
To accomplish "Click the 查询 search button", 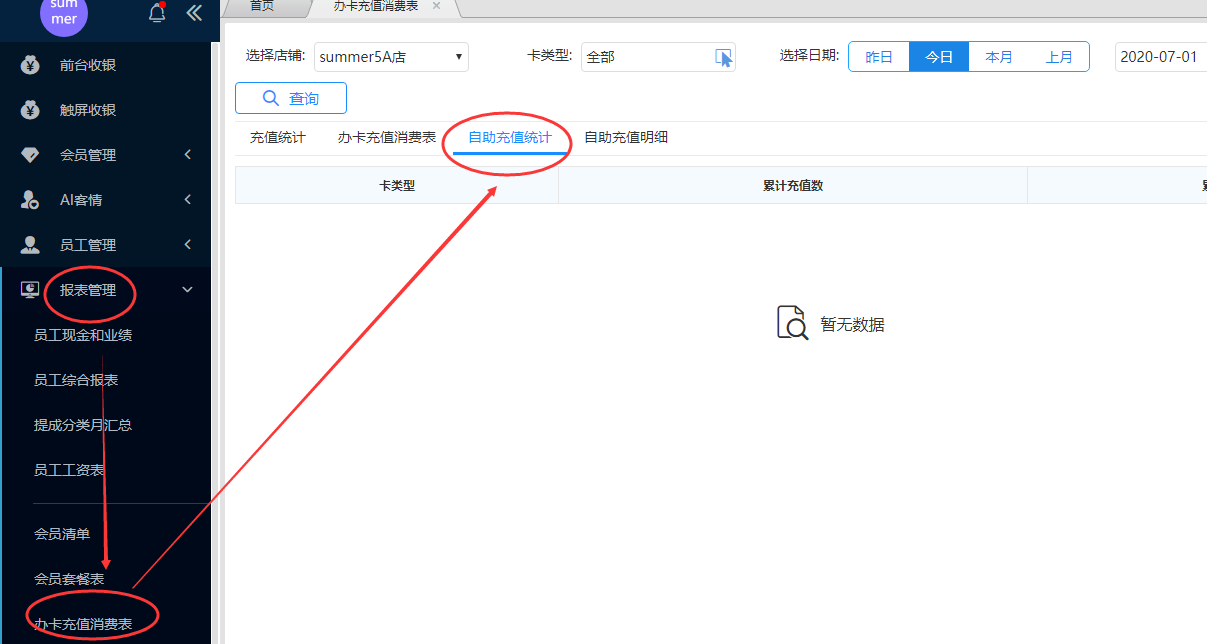I will 291,98.
